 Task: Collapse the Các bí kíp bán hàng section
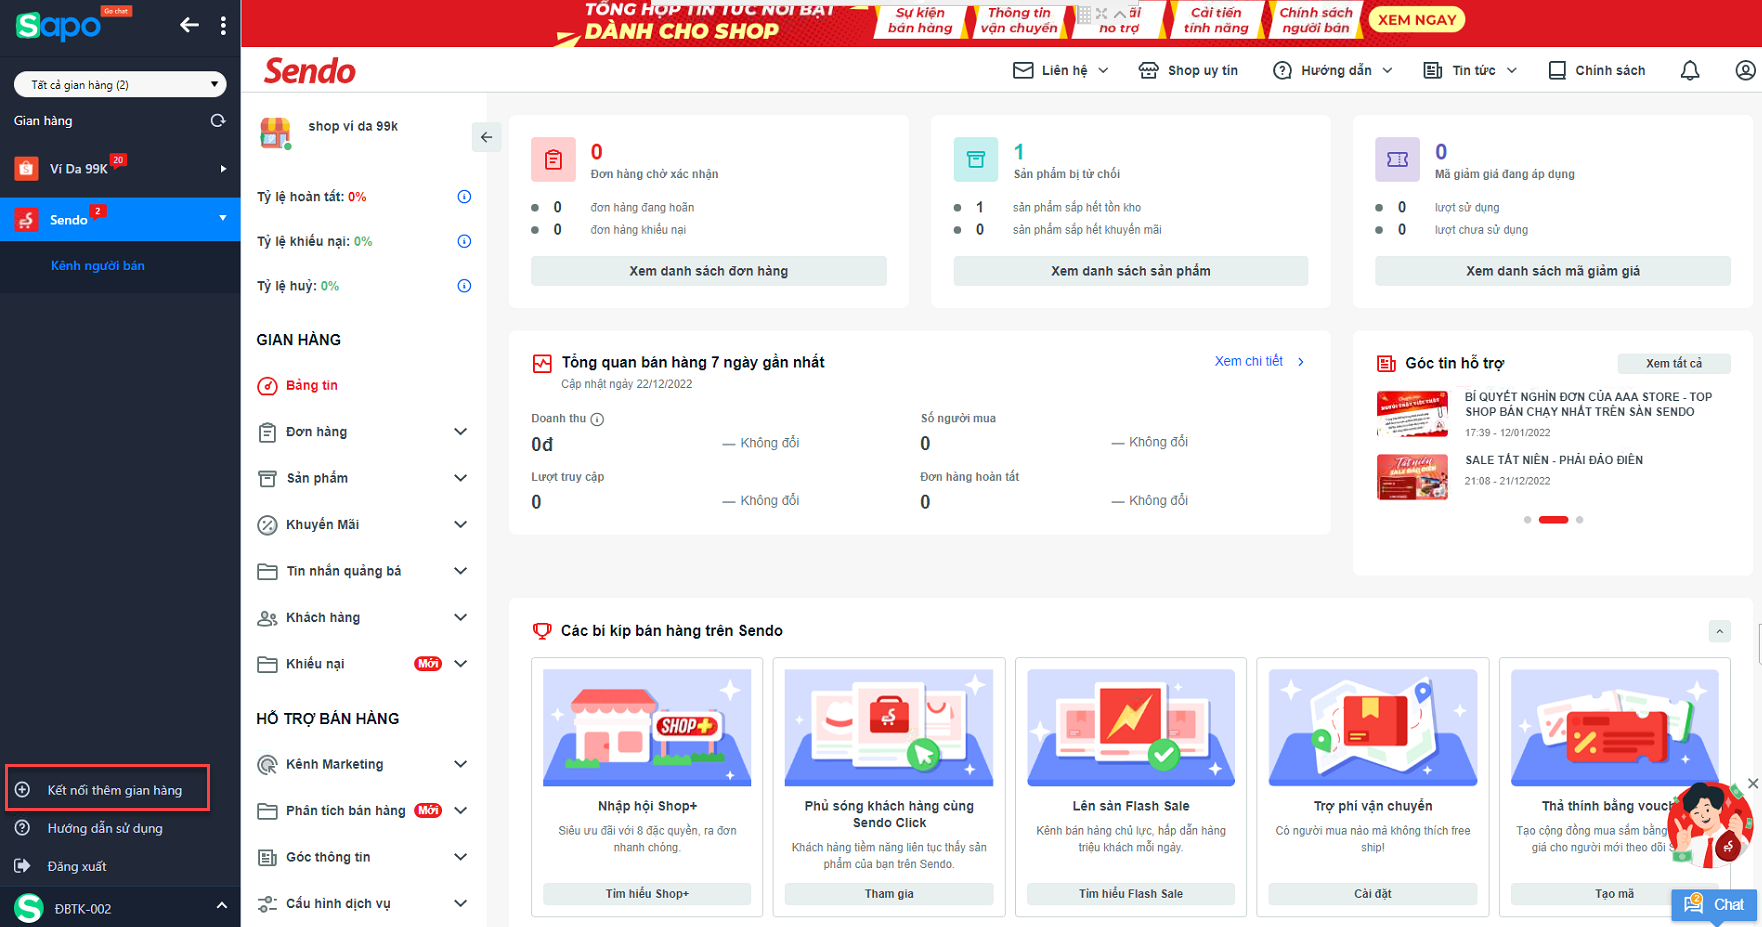click(1719, 631)
